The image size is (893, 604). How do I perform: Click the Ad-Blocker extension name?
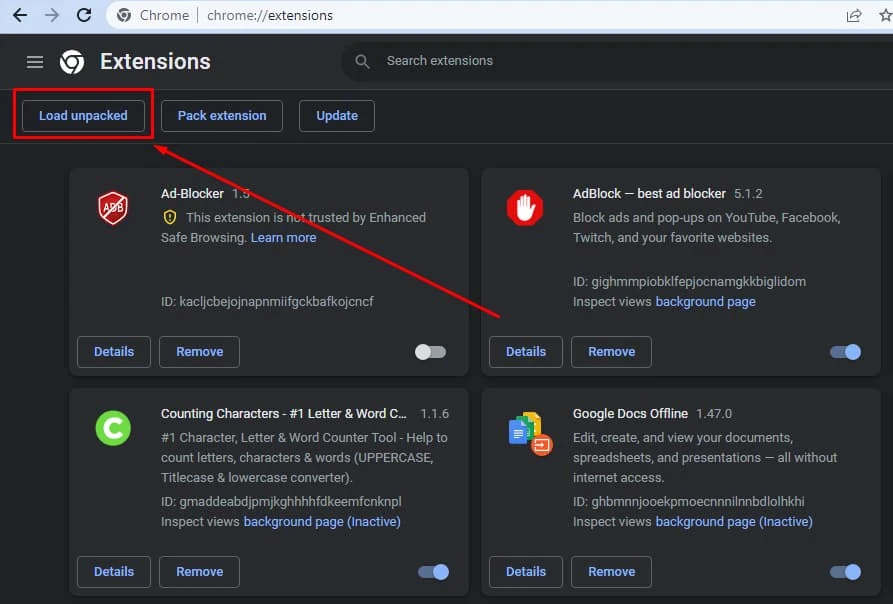[x=192, y=194]
